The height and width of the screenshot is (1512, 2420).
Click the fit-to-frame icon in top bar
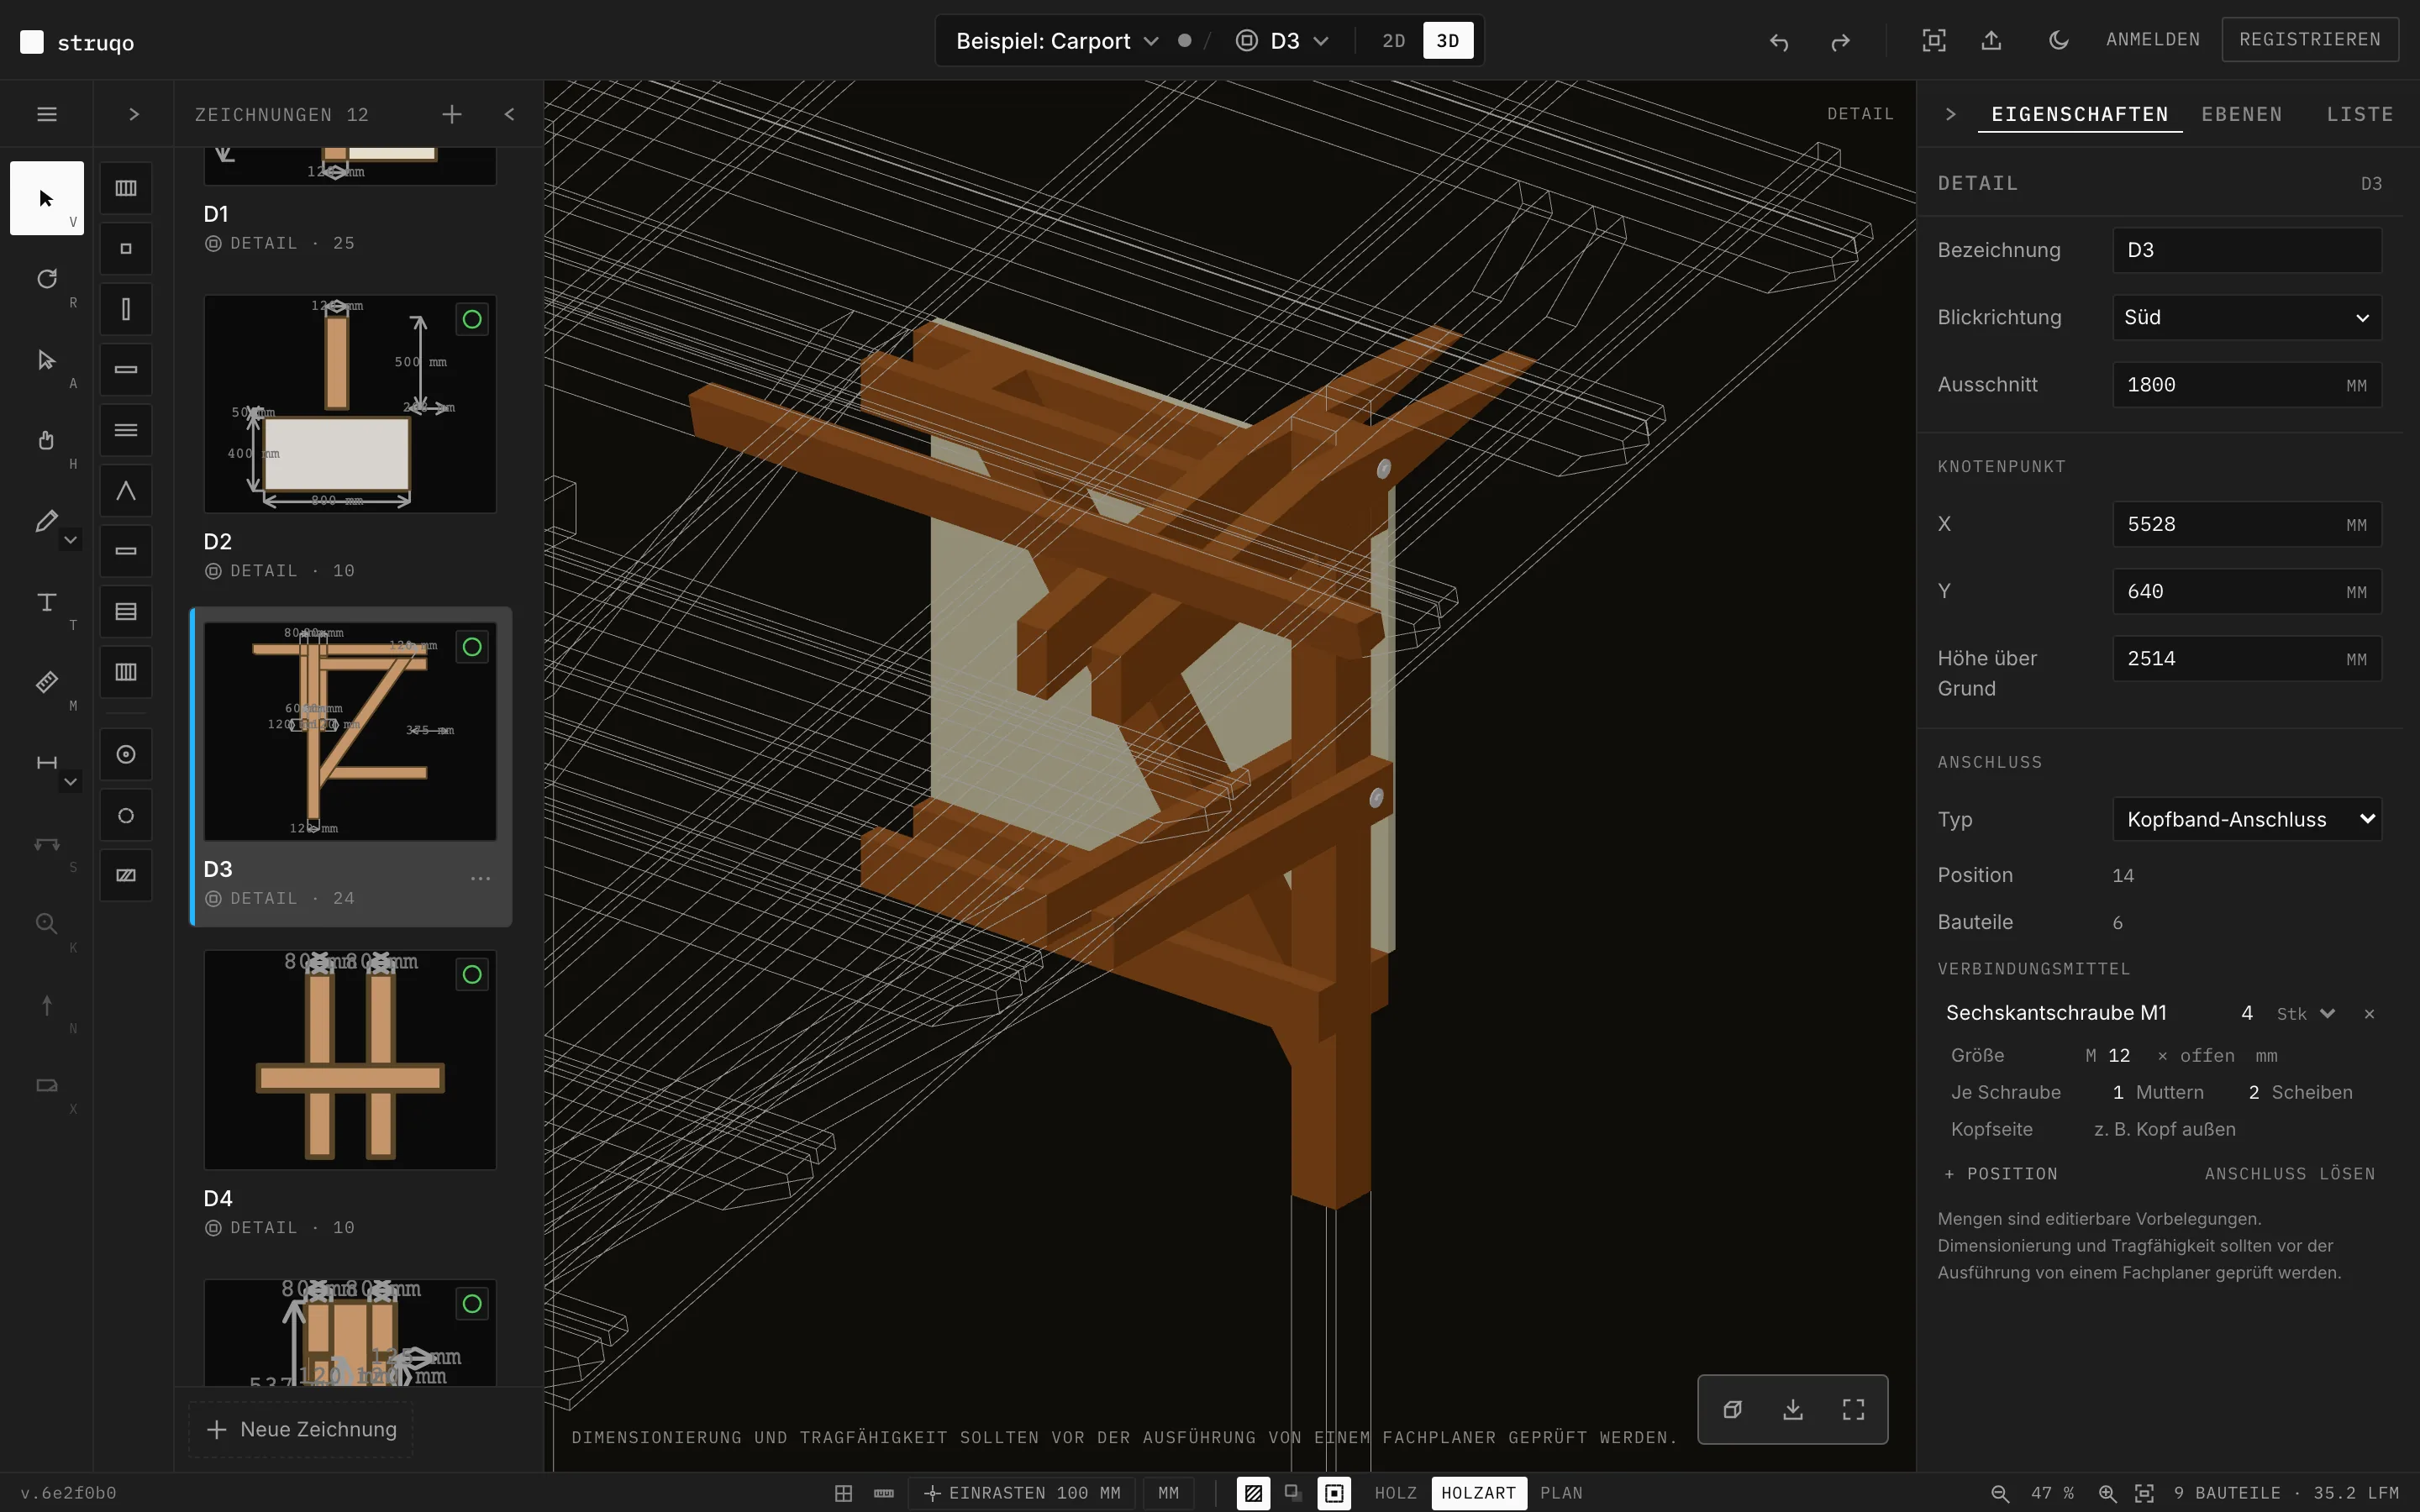[1933, 40]
